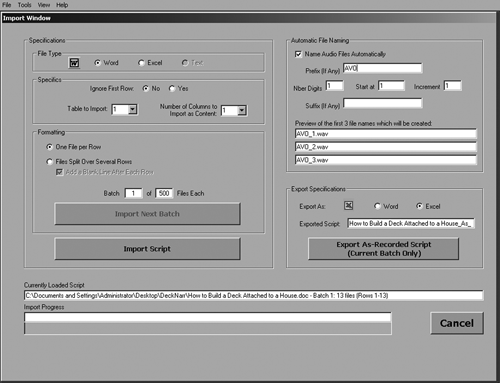Screen dimensions: 500x383
Task: Select Files Split Over Several Rows
Action: [x=49, y=161]
